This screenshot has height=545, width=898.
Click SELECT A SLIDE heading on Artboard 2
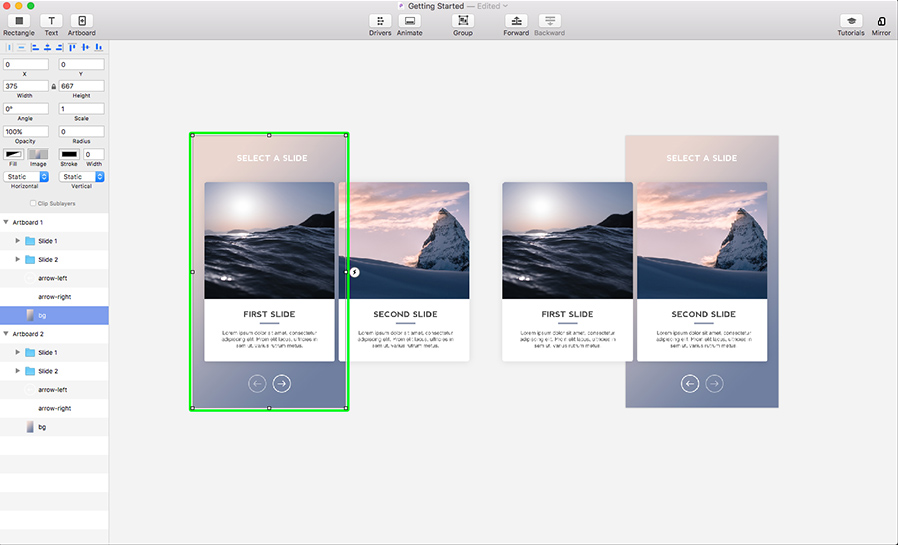tap(702, 158)
